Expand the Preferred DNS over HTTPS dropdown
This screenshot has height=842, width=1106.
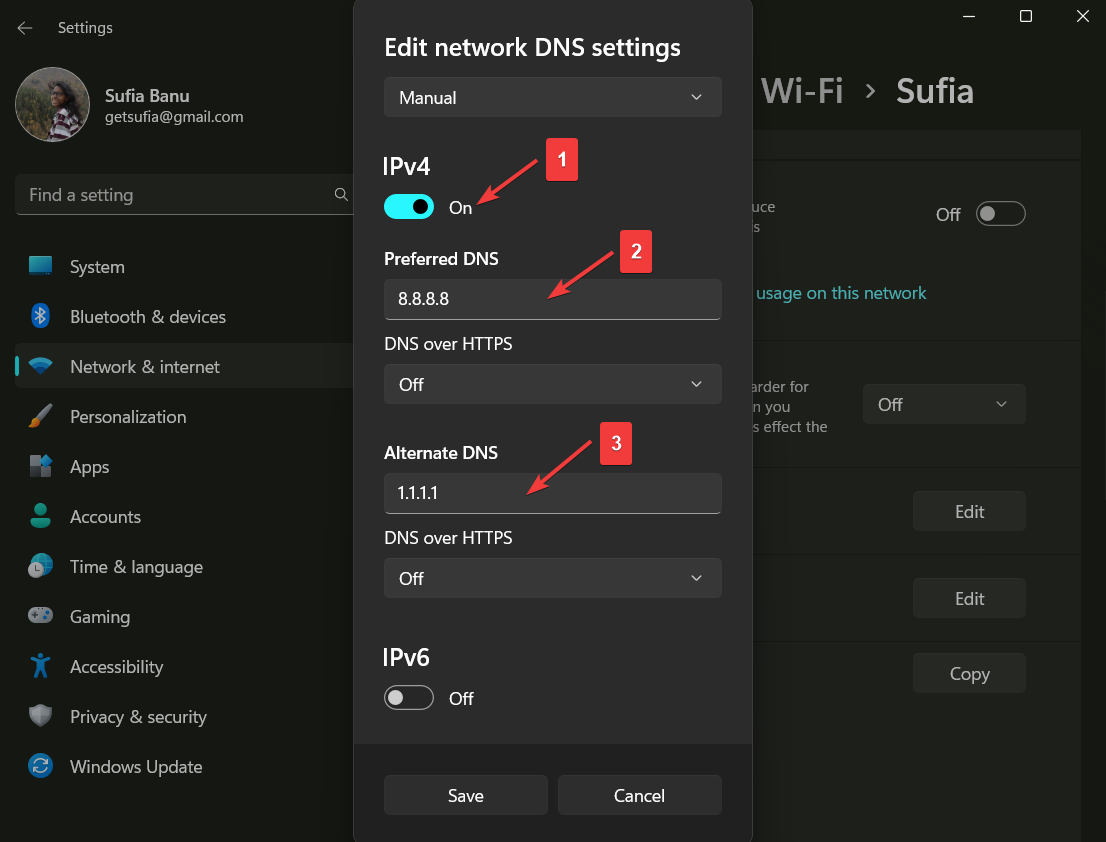coord(552,384)
